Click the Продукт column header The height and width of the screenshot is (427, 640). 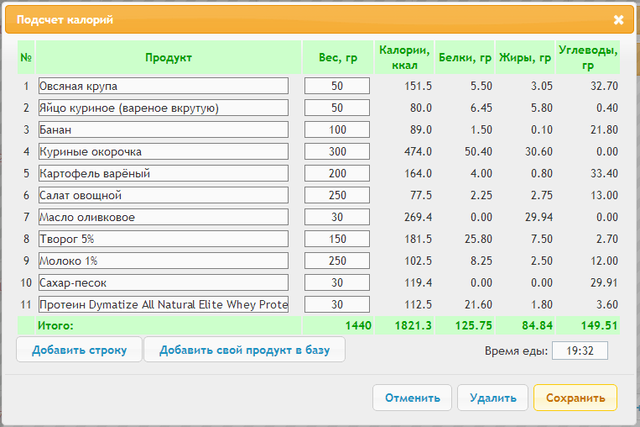click(169, 58)
